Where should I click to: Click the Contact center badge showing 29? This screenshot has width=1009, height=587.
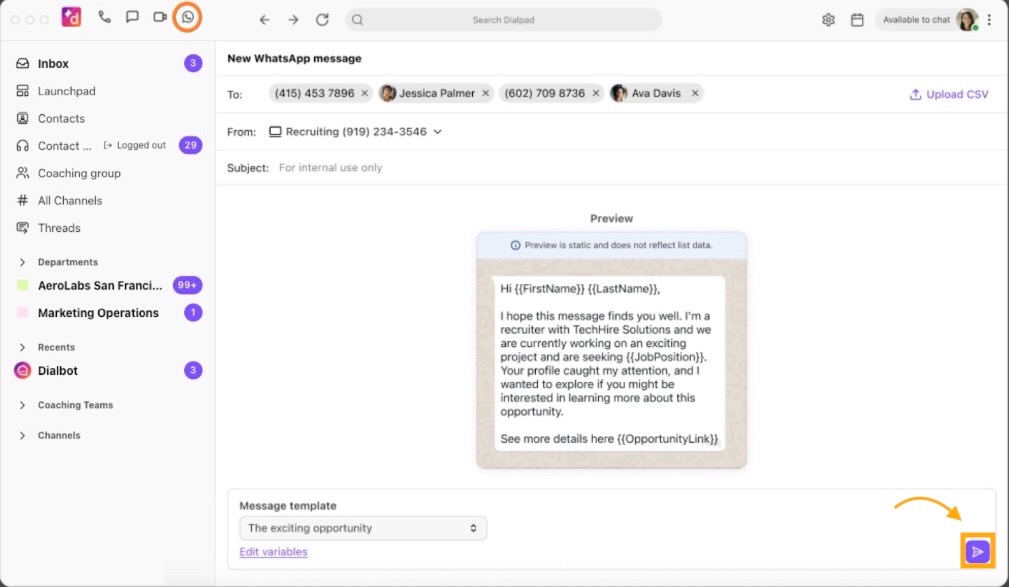(190, 145)
